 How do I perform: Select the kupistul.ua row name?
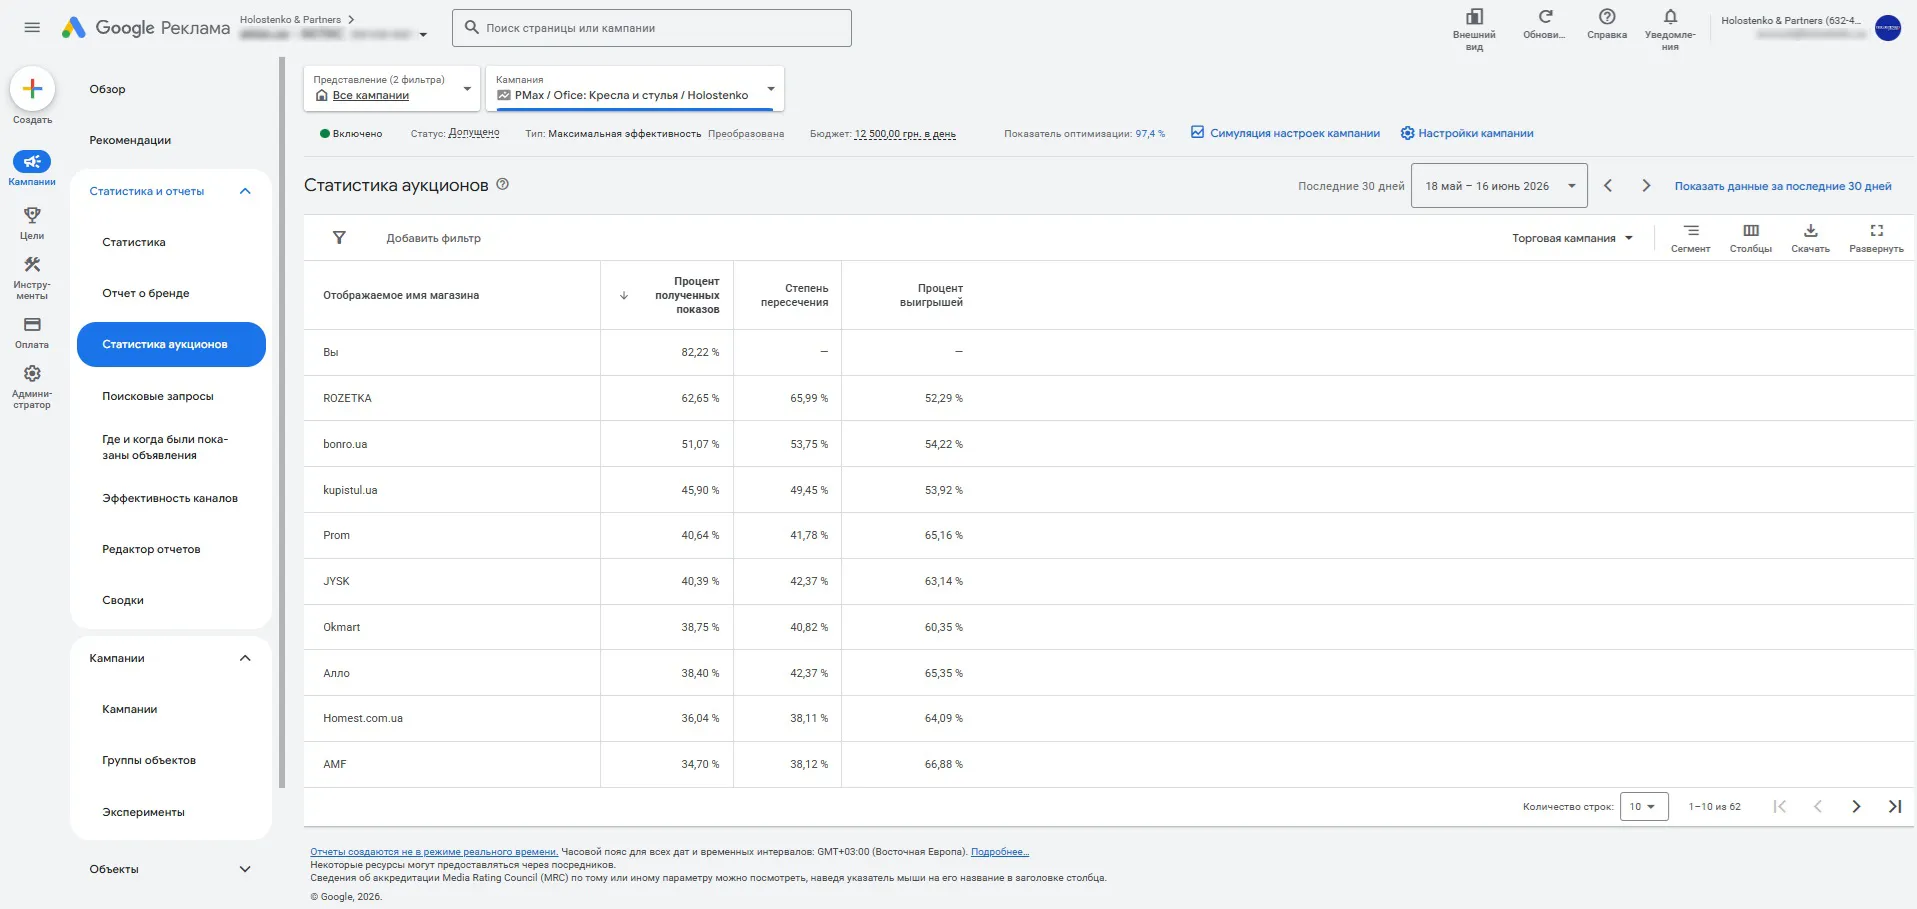pyautogui.click(x=350, y=490)
